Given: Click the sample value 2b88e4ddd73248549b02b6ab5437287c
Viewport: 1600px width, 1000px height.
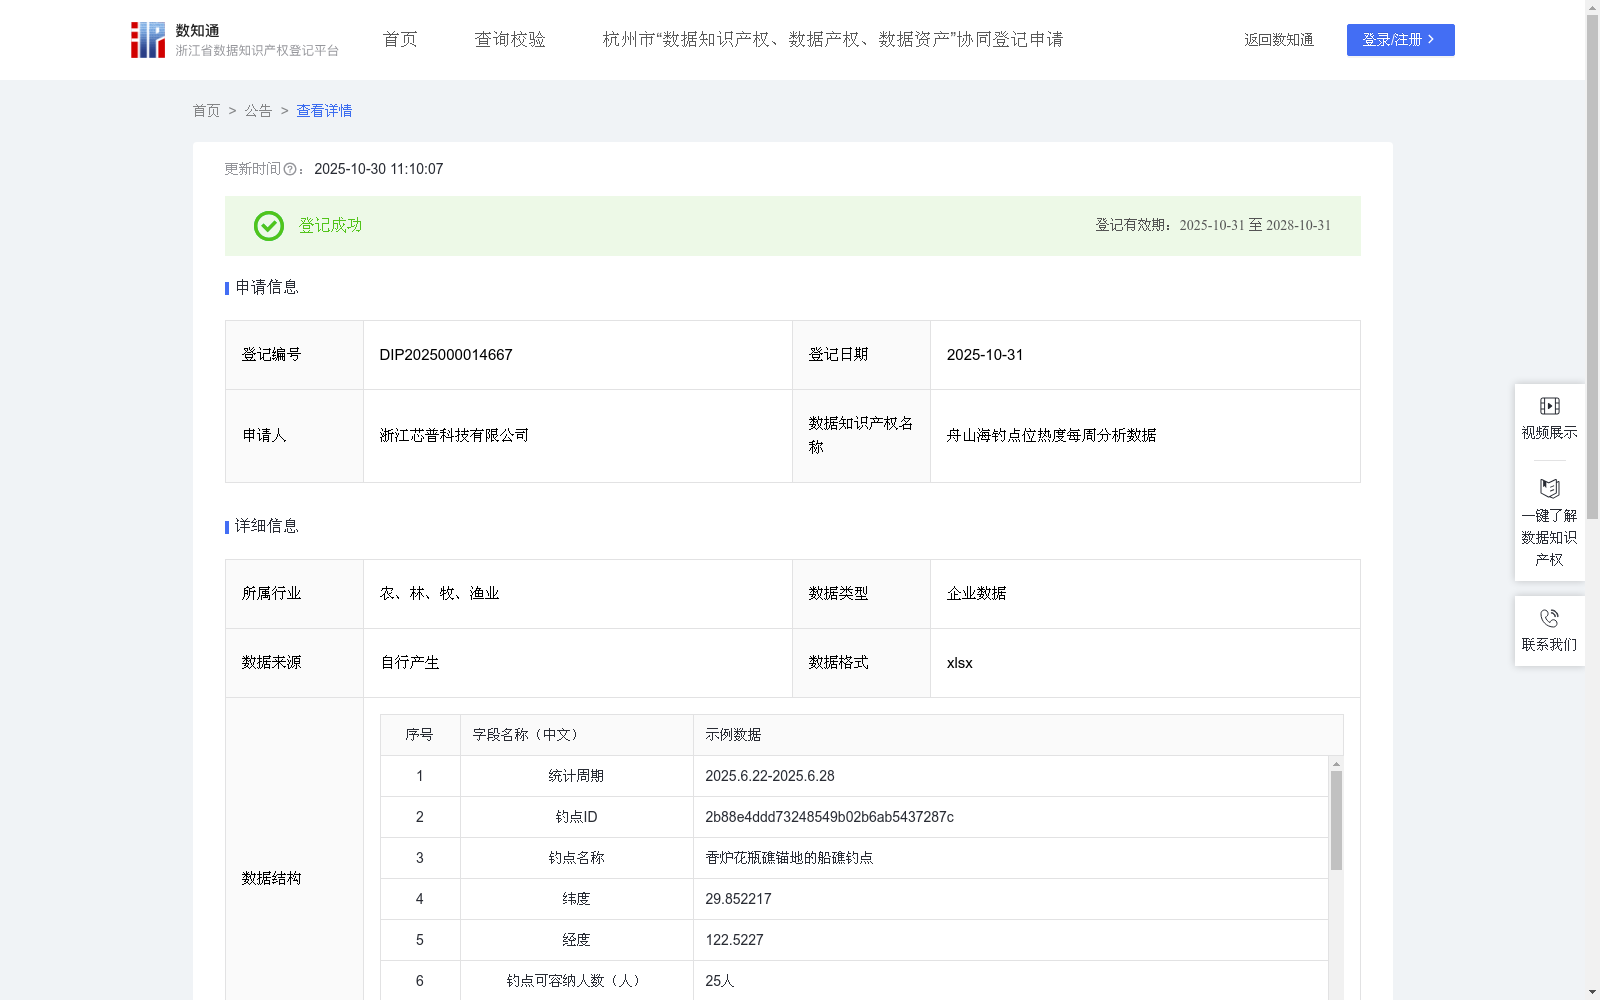Looking at the screenshot, I should pos(829,817).
